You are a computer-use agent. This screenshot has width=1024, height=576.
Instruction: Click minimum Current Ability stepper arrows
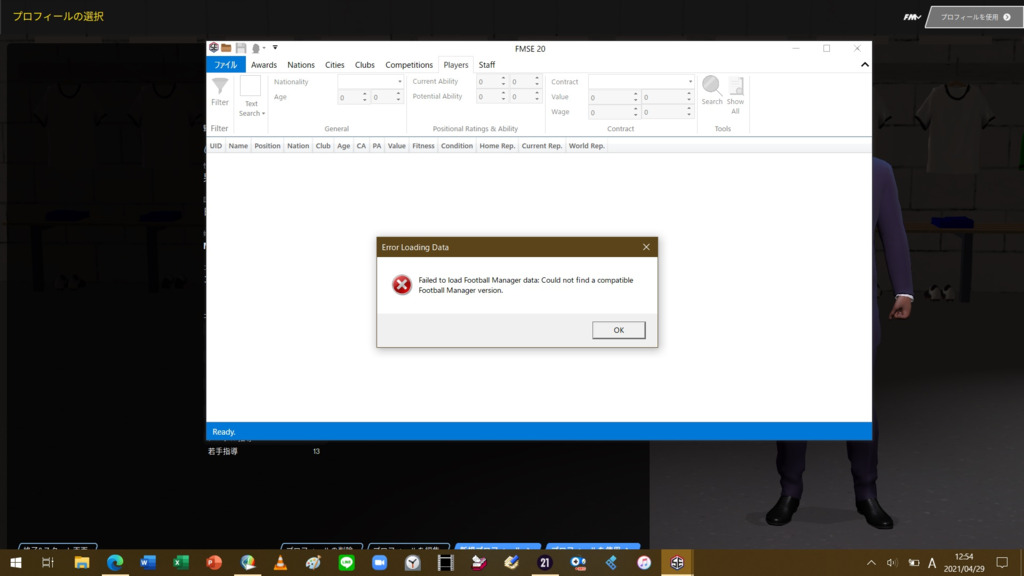pyautogui.click(x=503, y=82)
